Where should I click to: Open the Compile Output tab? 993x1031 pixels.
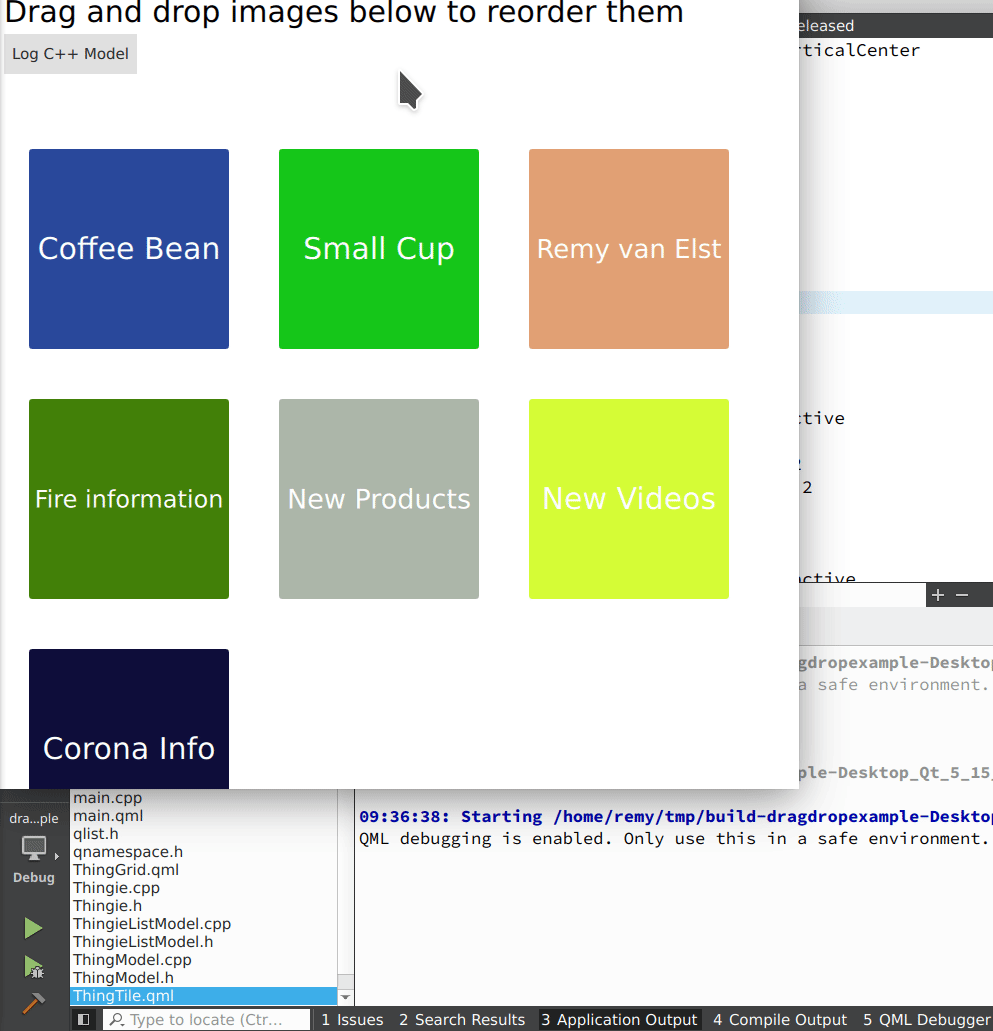pyautogui.click(x=780, y=1020)
